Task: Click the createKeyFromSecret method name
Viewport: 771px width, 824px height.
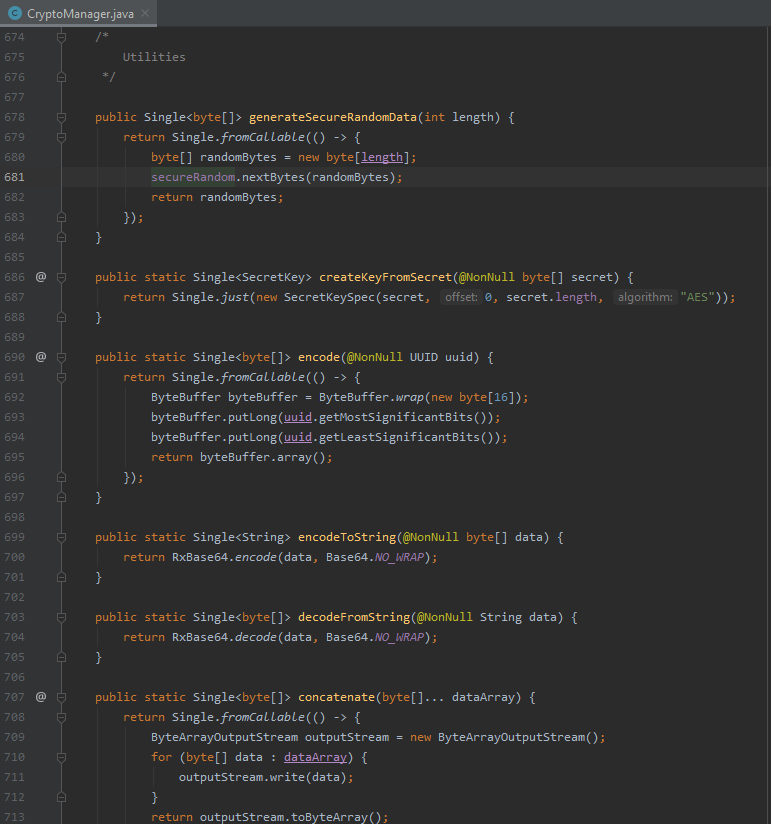Action: coord(385,277)
